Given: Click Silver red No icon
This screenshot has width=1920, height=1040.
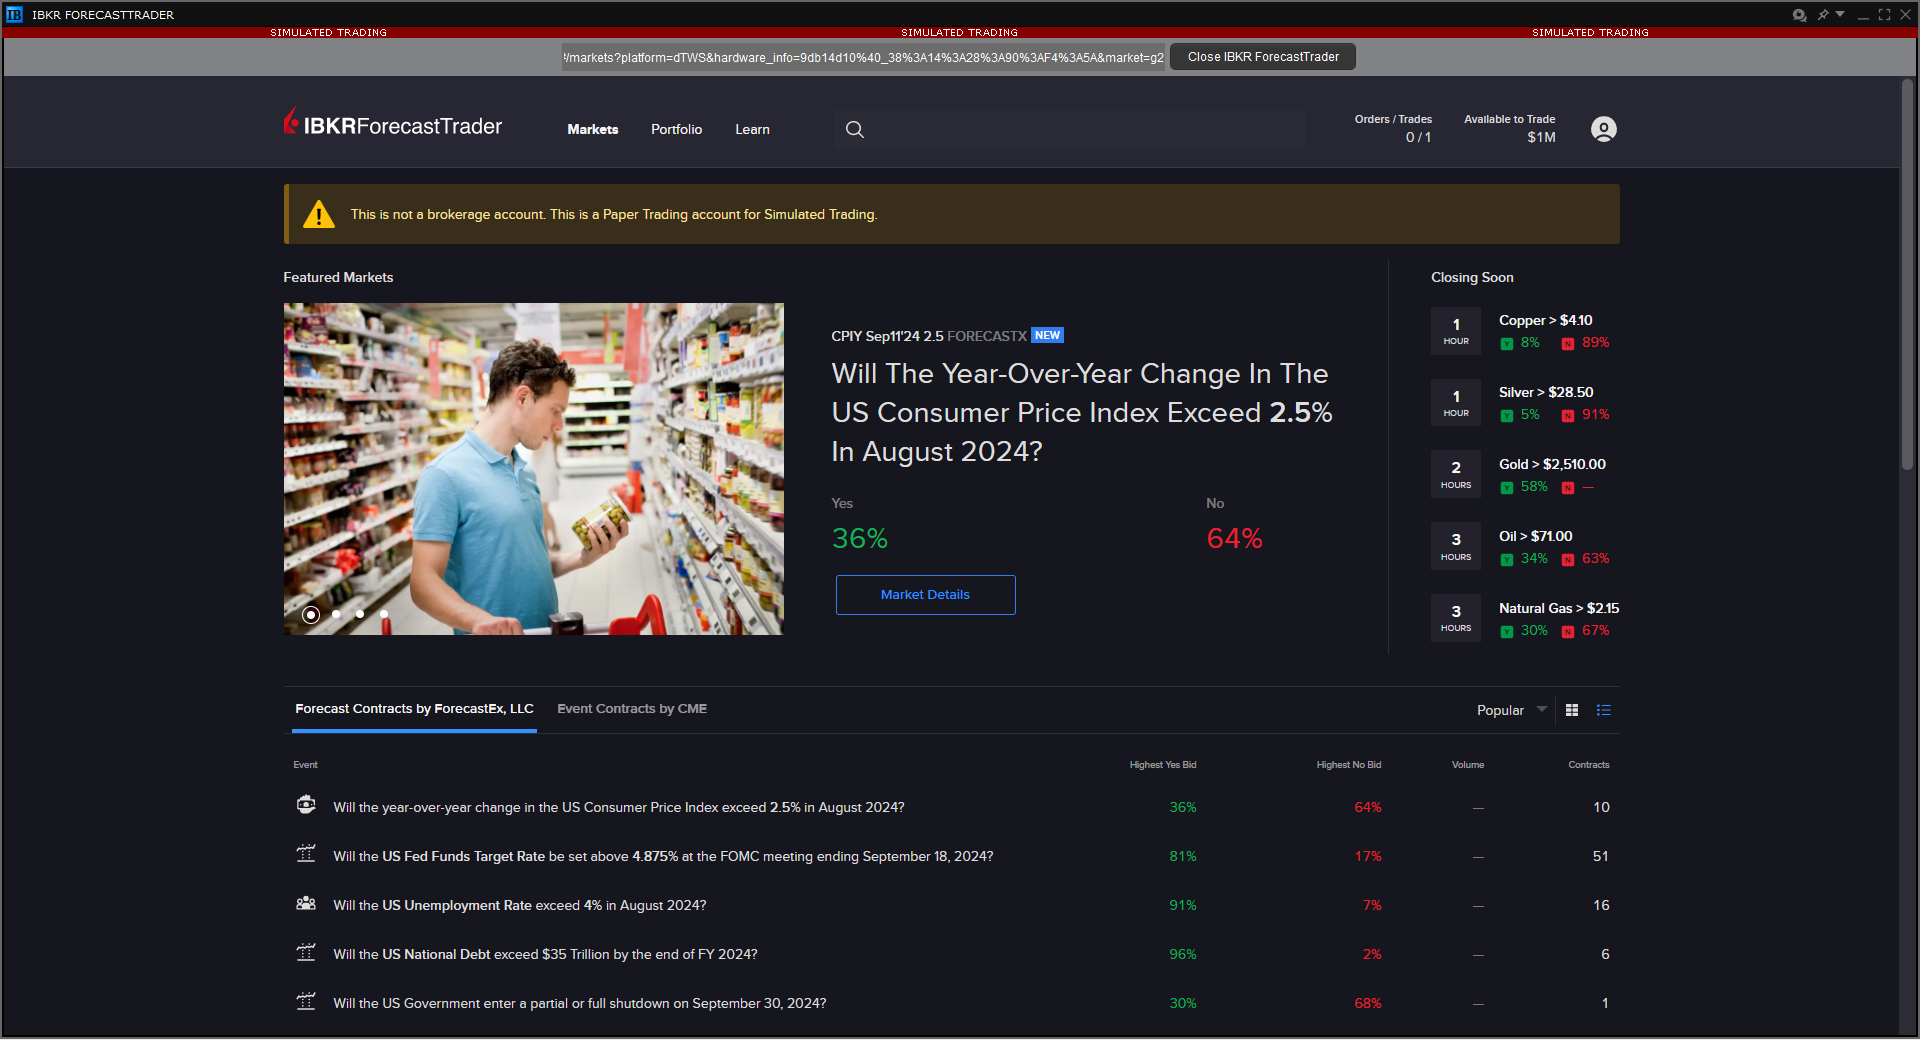Looking at the screenshot, I should click(1568, 416).
